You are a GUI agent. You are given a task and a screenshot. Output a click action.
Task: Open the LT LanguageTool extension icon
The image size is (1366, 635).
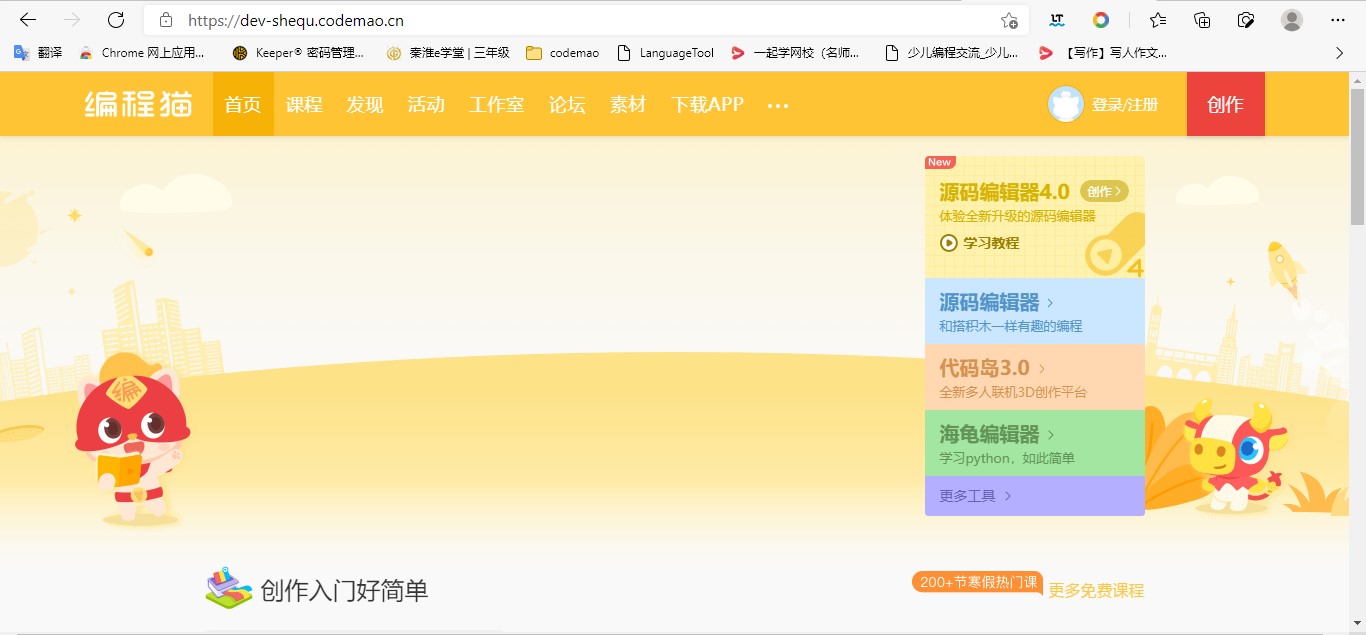1056,20
